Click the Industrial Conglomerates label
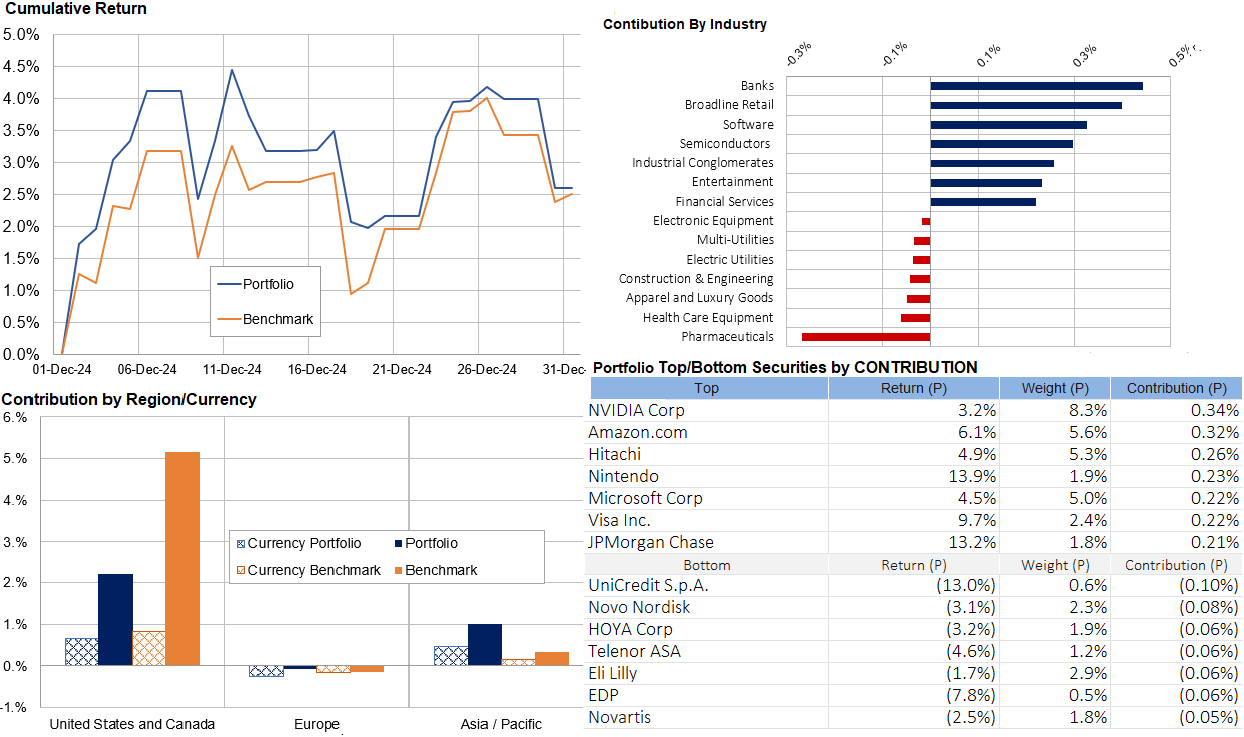This screenshot has height=737, width=1244. click(x=703, y=162)
